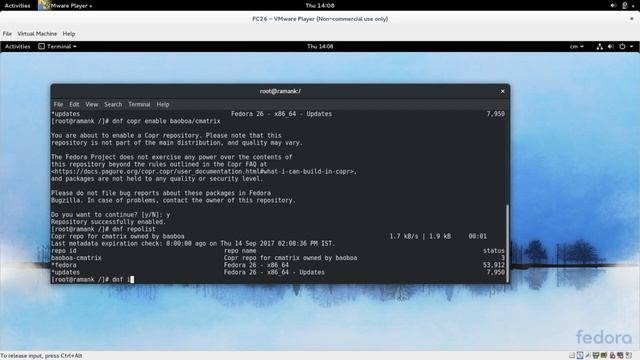The height and width of the screenshot is (360, 640).
Task: Open the terminal Search menu
Action: [113, 104]
